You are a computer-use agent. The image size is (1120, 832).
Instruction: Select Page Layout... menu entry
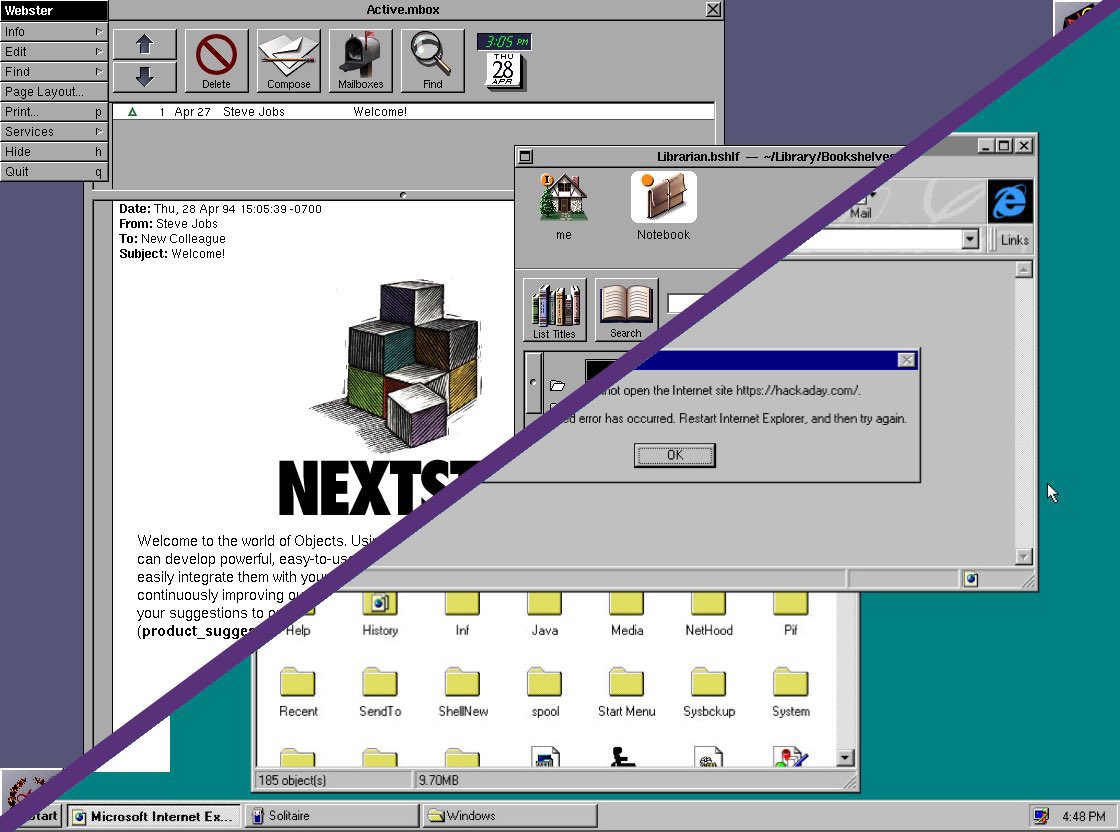53,91
